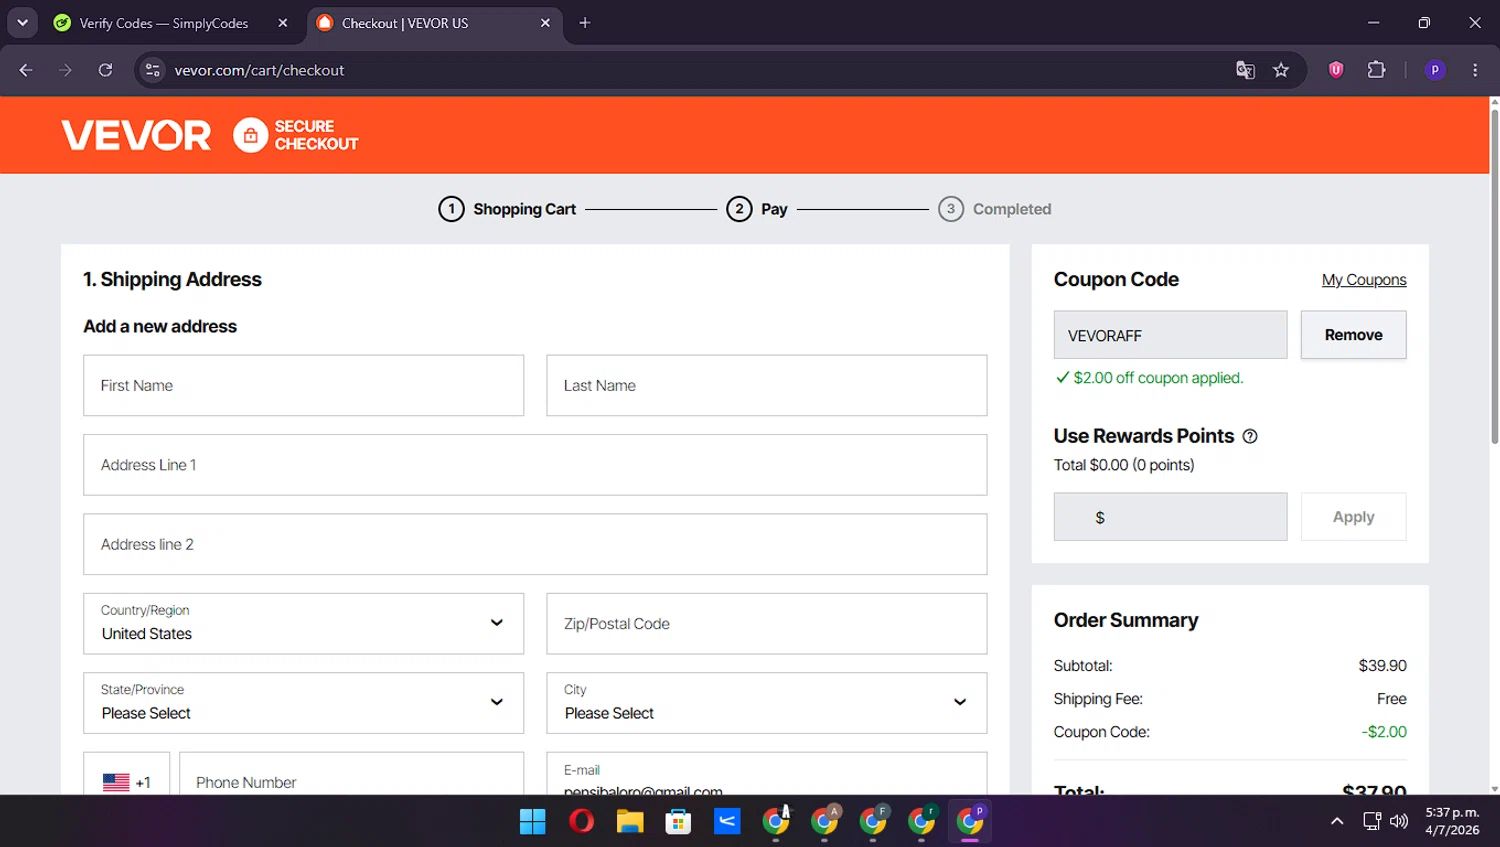The width and height of the screenshot is (1500, 847).
Task: Open the clock showing 5:37 p.m.
Action: (1452, 821)
